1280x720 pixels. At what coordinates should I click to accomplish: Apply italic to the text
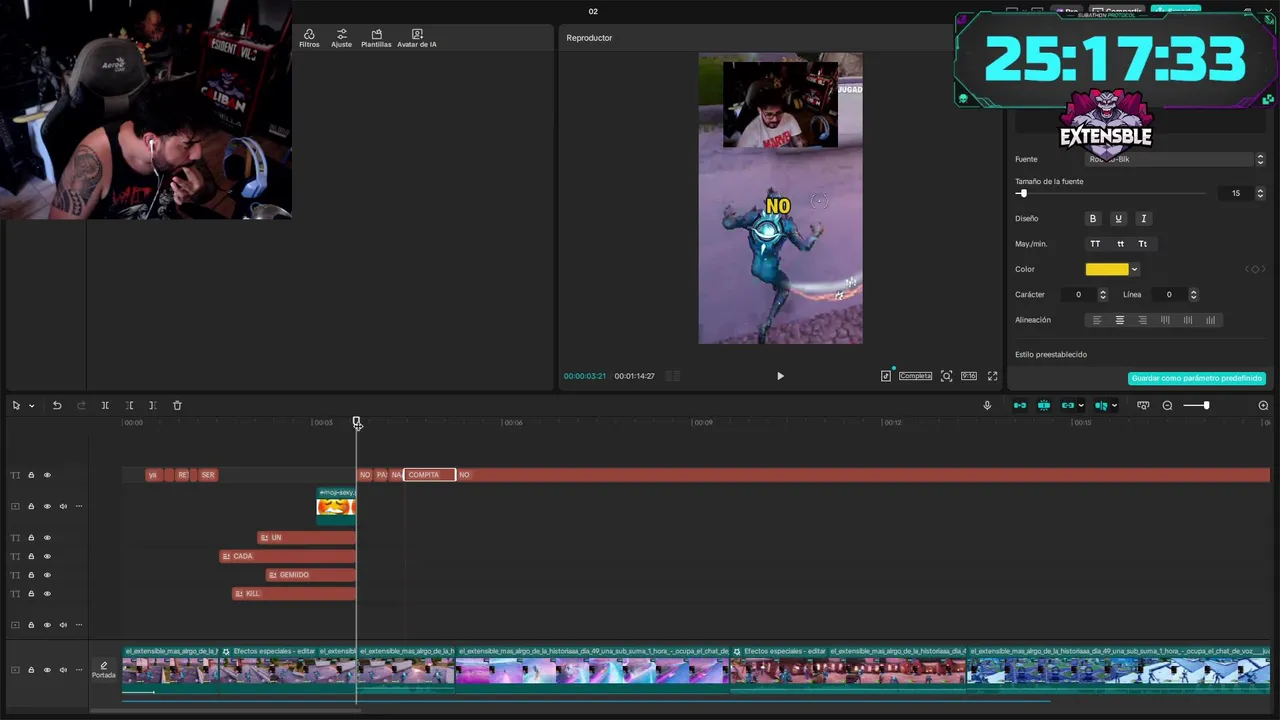coord(1143,218)
